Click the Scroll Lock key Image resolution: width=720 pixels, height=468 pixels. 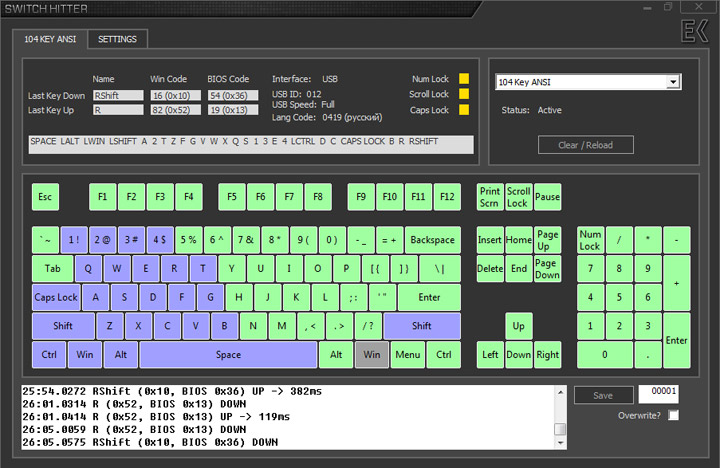(x=518, y=197)
